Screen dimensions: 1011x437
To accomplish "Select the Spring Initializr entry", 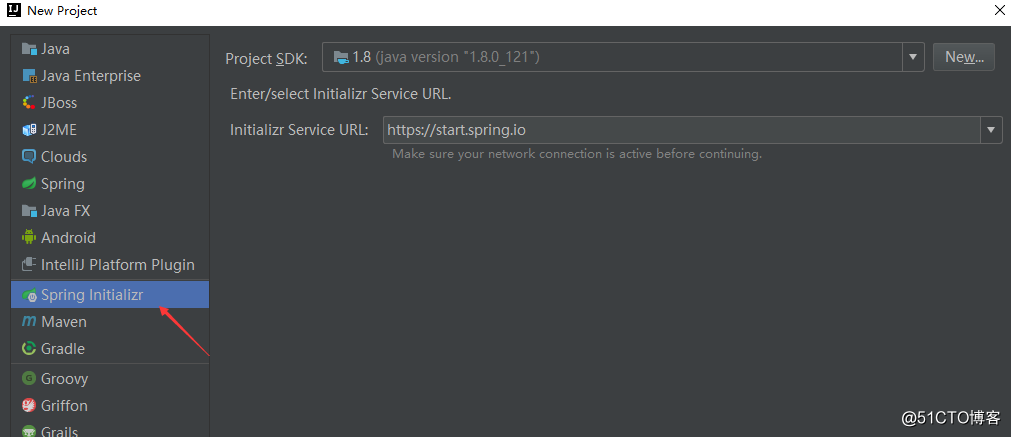I will click(x=110, y=295).
